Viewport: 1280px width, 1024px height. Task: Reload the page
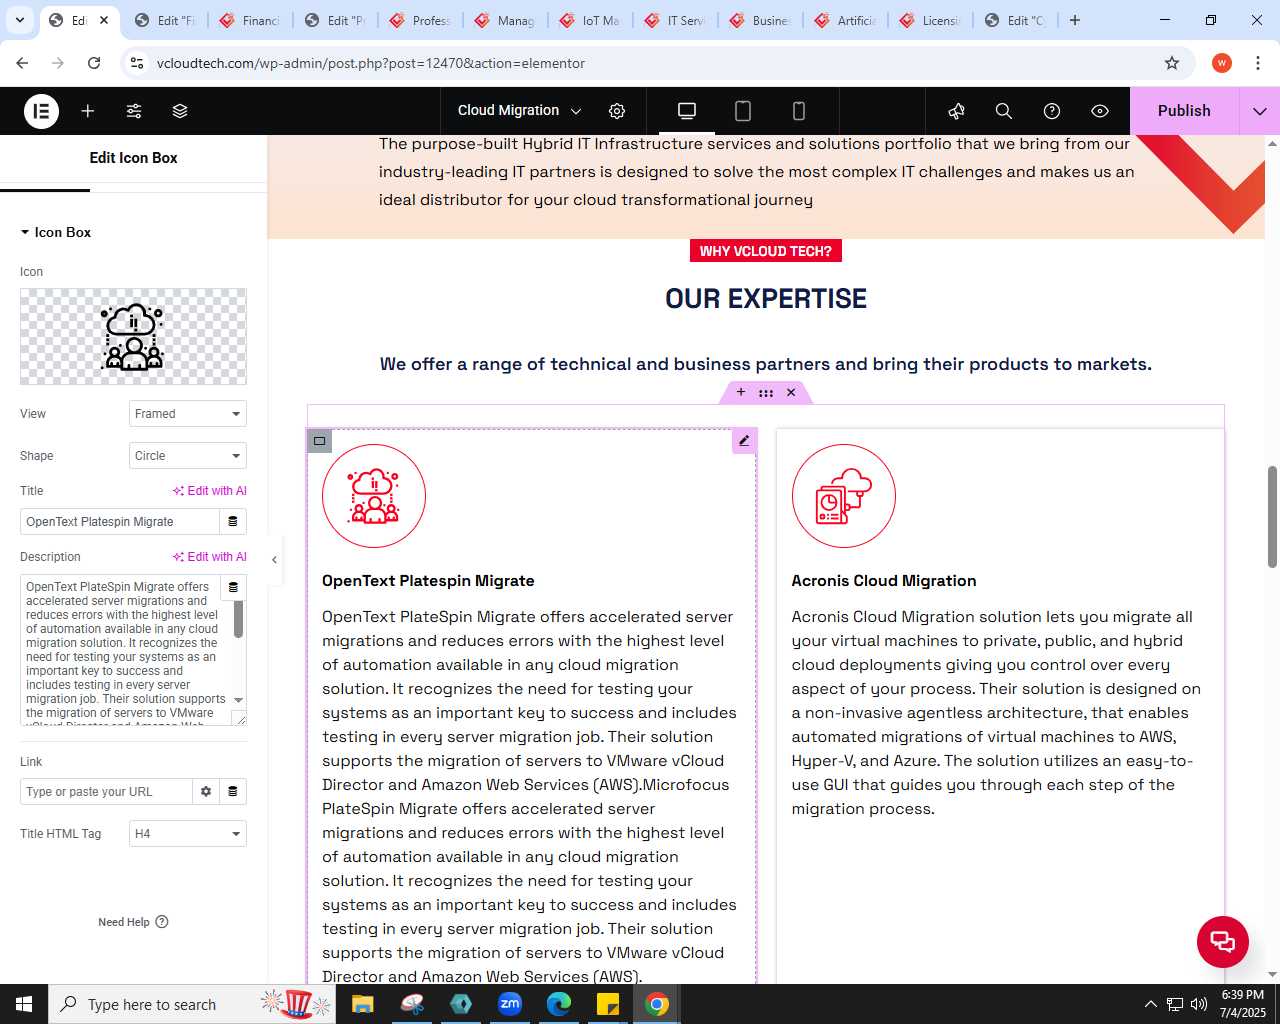(94, 63)
